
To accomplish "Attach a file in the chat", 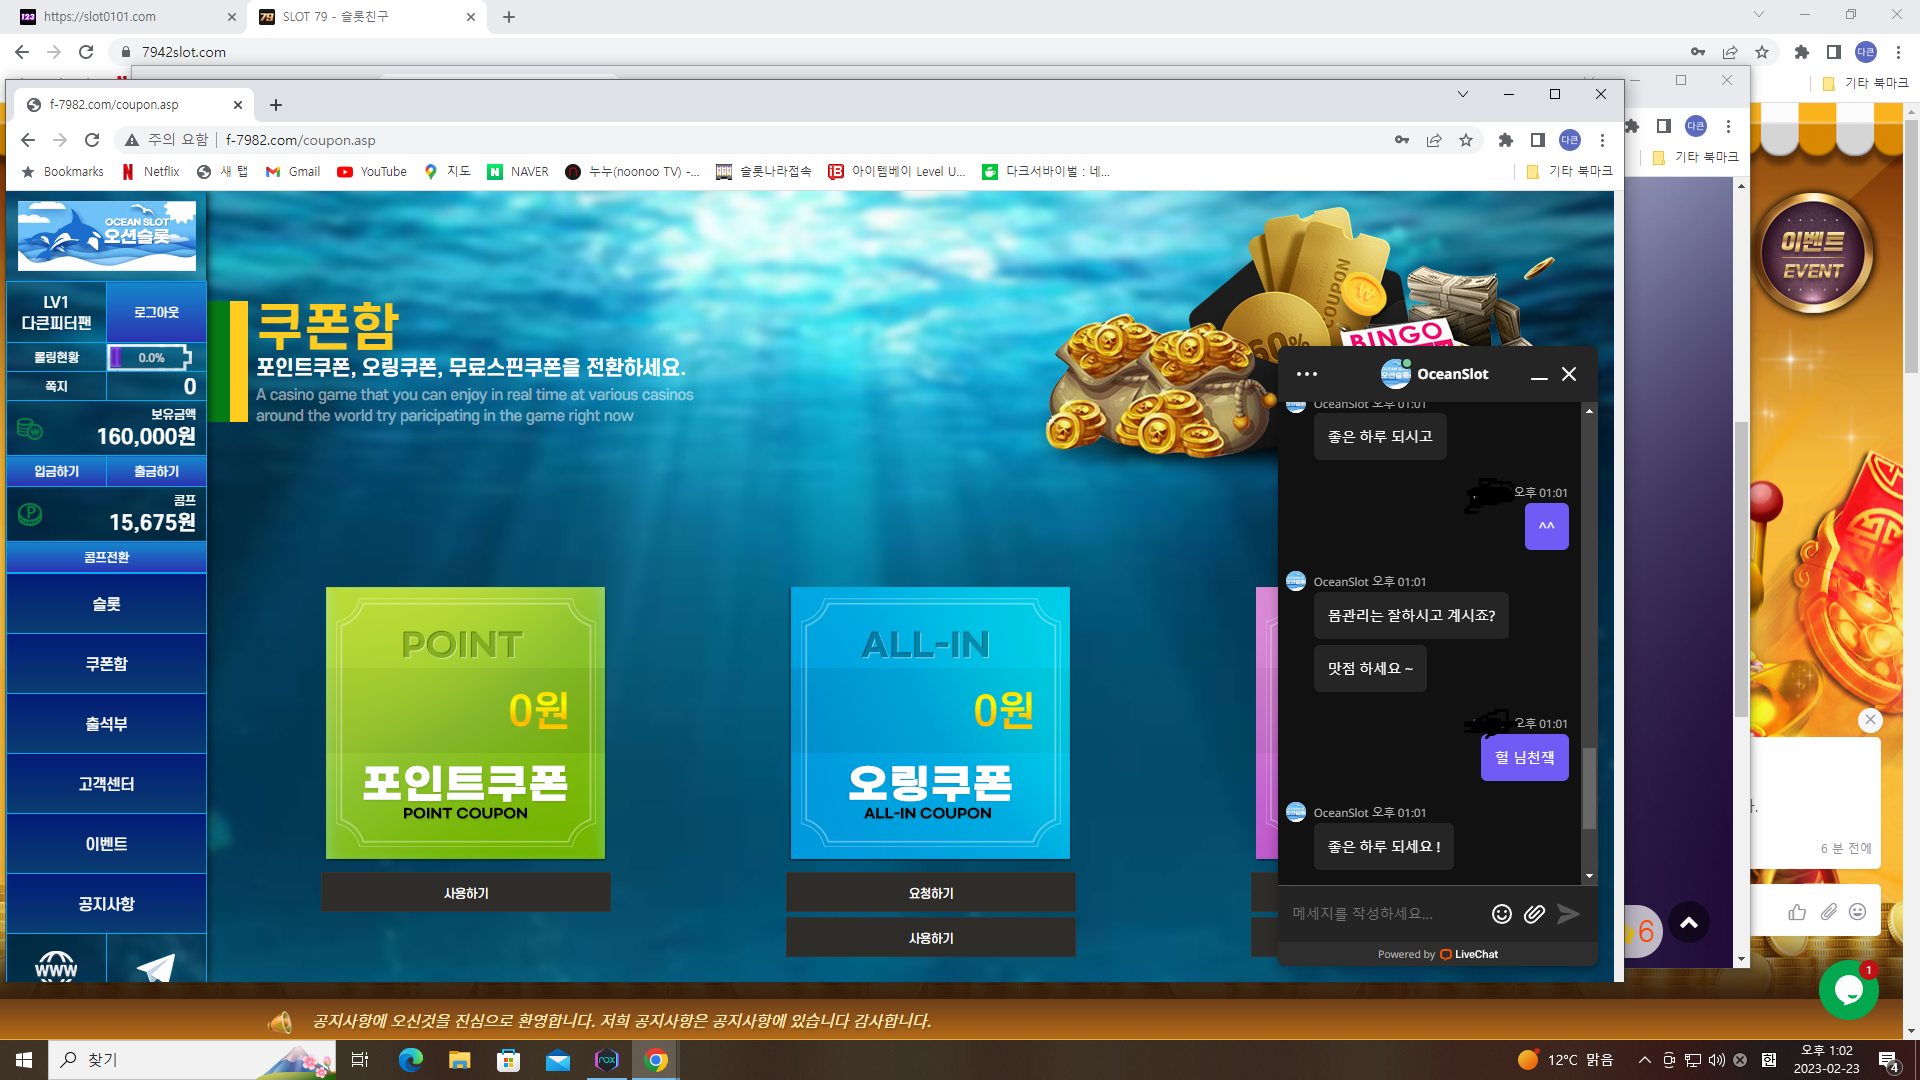I will tap(1534, 914).
